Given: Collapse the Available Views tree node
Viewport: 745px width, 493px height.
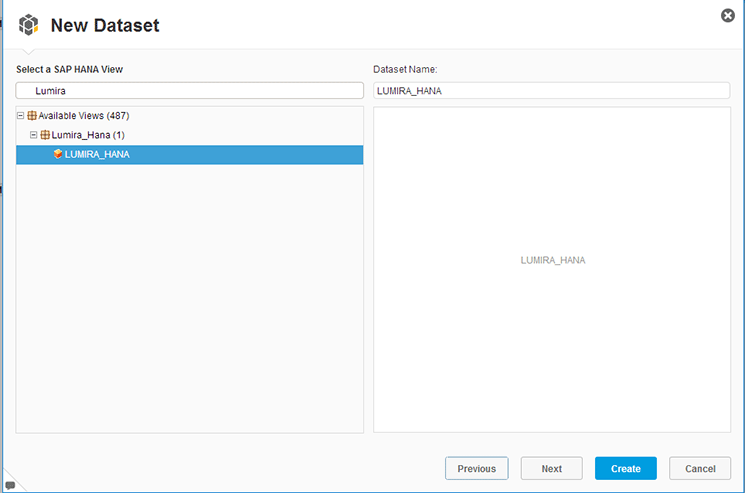Looking at the screenshot, I should click(21, 116).
